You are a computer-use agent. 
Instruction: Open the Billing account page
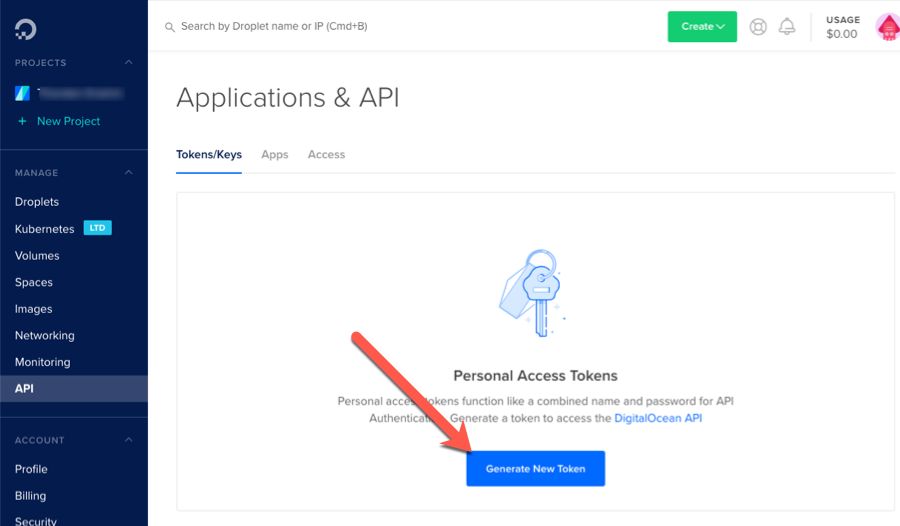[30, 496]
